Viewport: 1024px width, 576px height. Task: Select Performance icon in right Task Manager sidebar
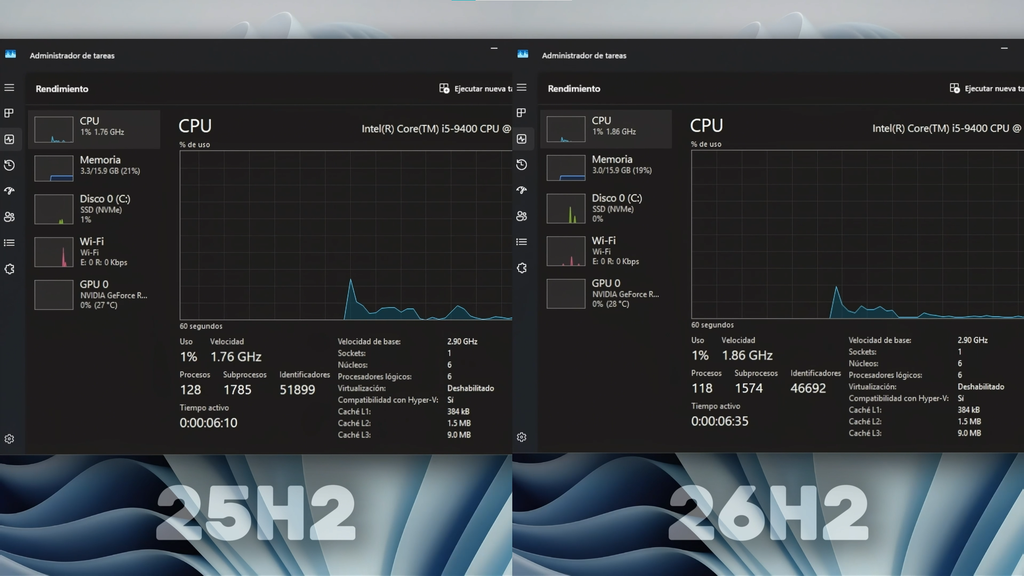tap(521, 138)
